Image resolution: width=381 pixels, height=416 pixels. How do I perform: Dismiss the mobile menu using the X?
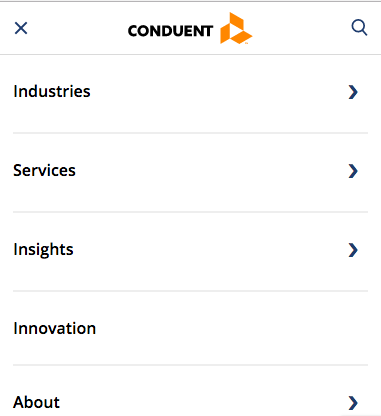(21, 28)
